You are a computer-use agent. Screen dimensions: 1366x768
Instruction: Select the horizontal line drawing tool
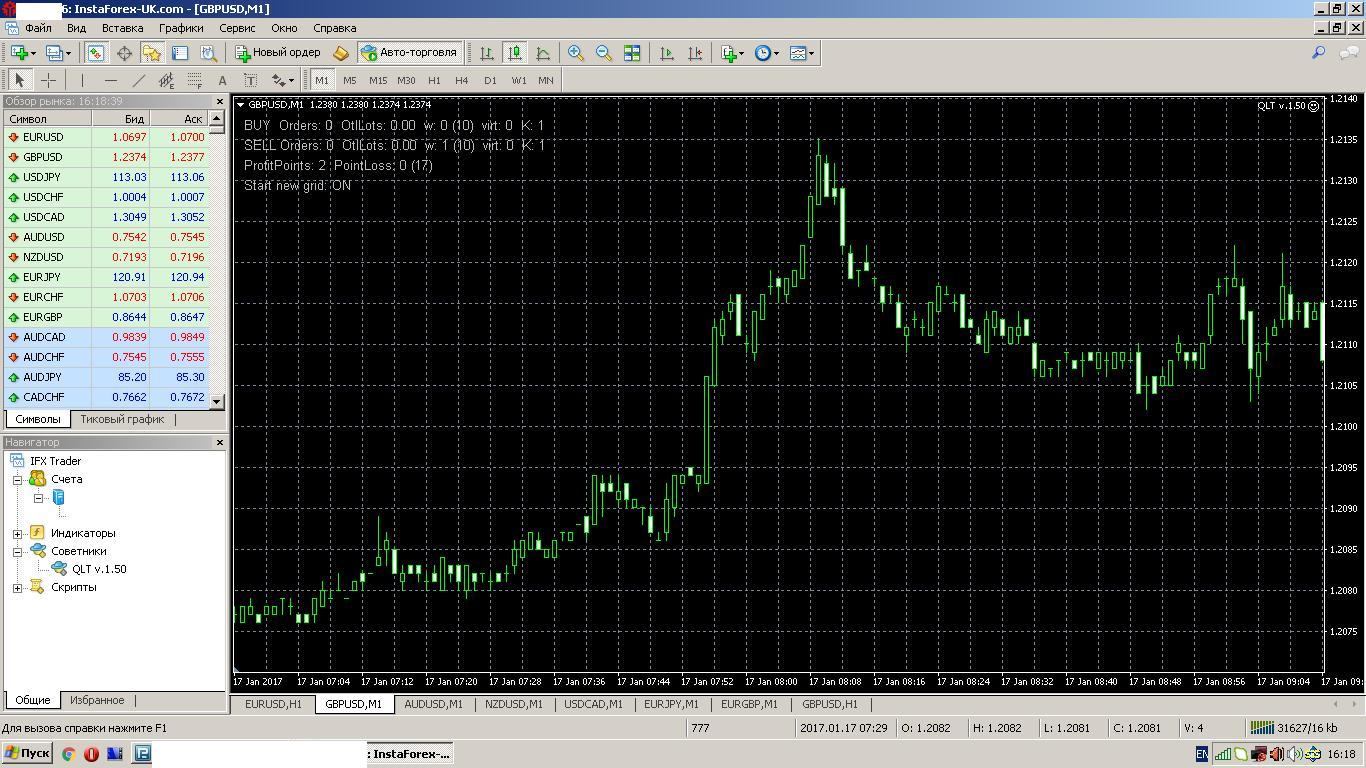point(110,80)
